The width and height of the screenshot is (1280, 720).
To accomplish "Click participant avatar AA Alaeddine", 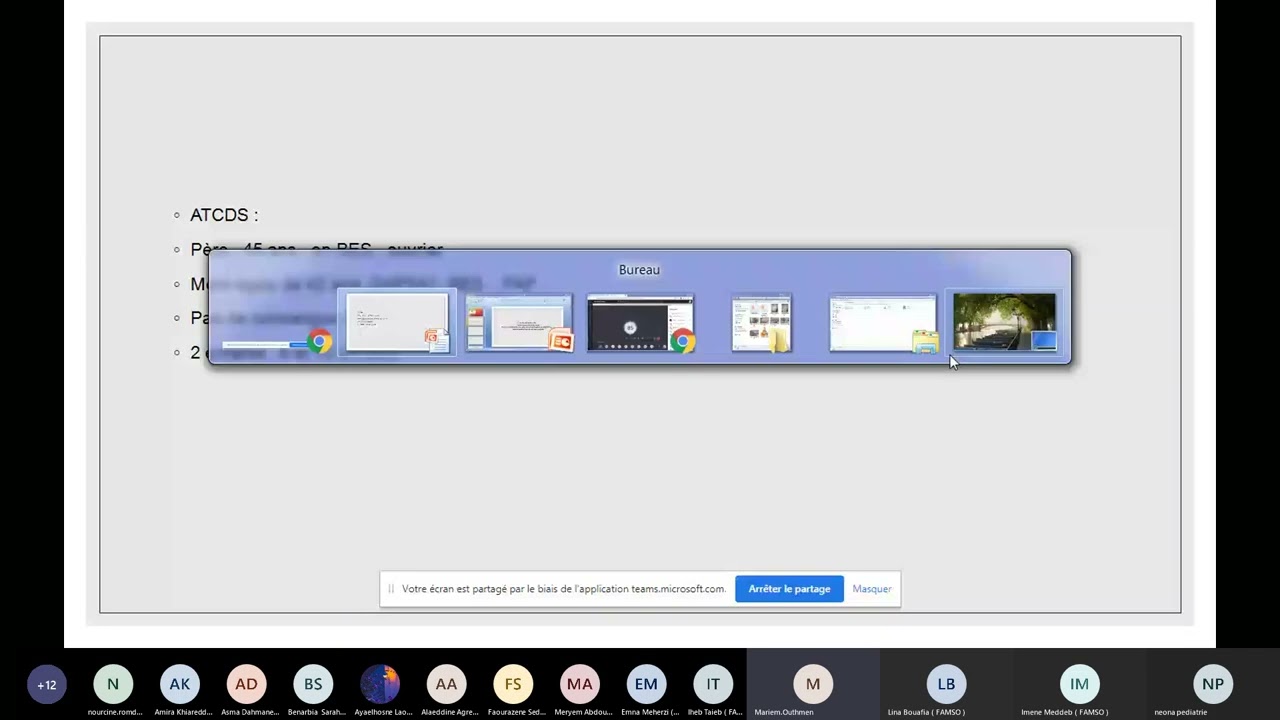I will tap(446, 684).
